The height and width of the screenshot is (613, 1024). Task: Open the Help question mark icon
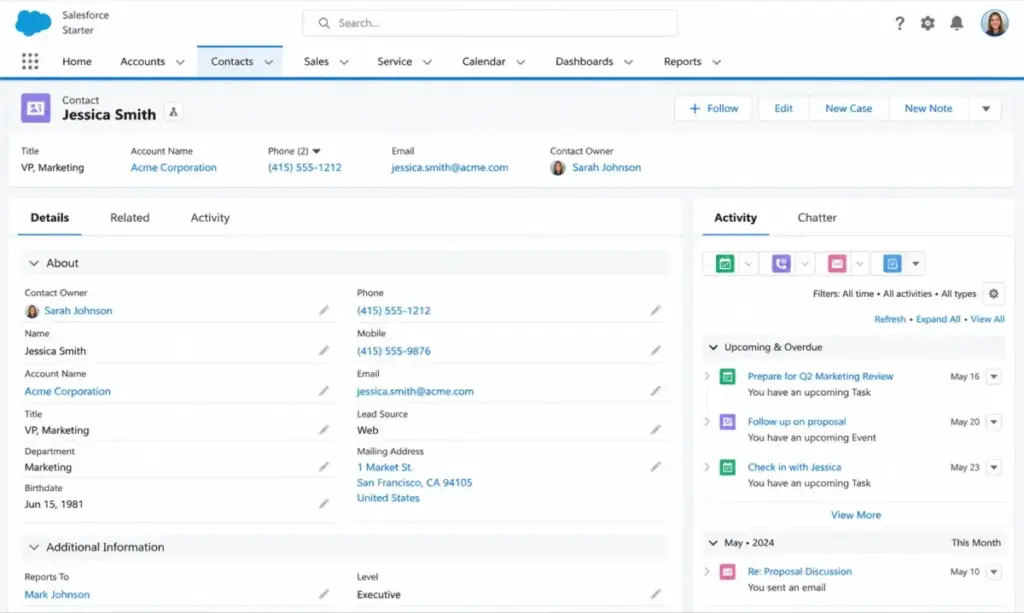(899, 24)
